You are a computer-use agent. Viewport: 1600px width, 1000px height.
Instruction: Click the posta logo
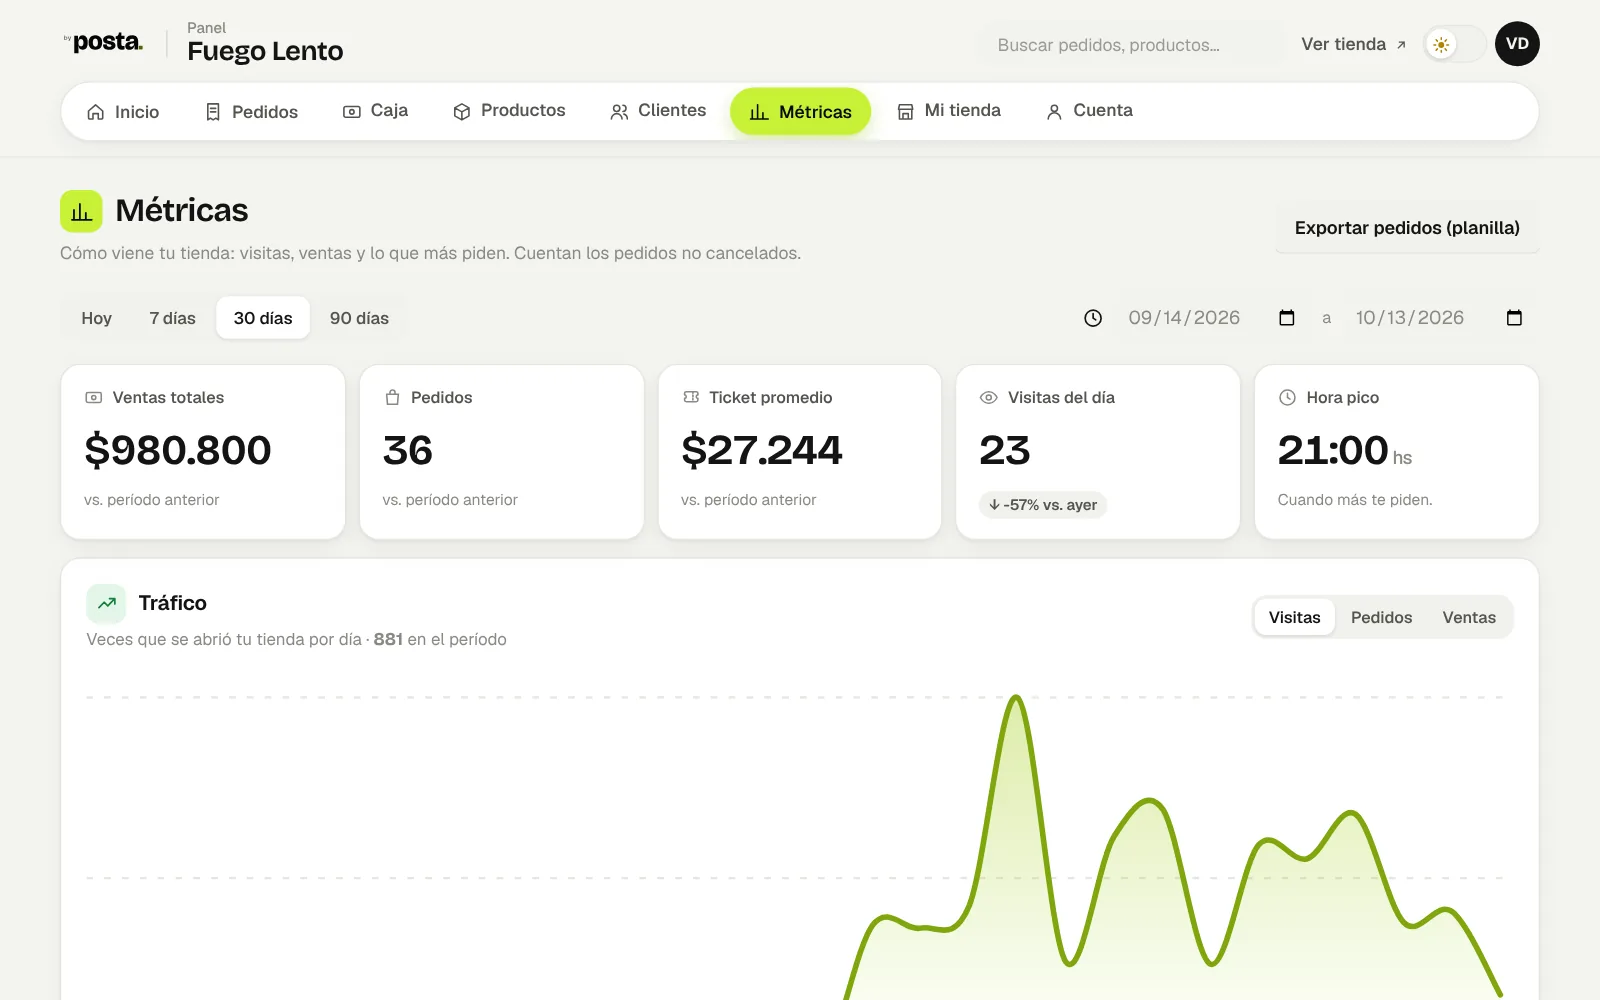103,42
